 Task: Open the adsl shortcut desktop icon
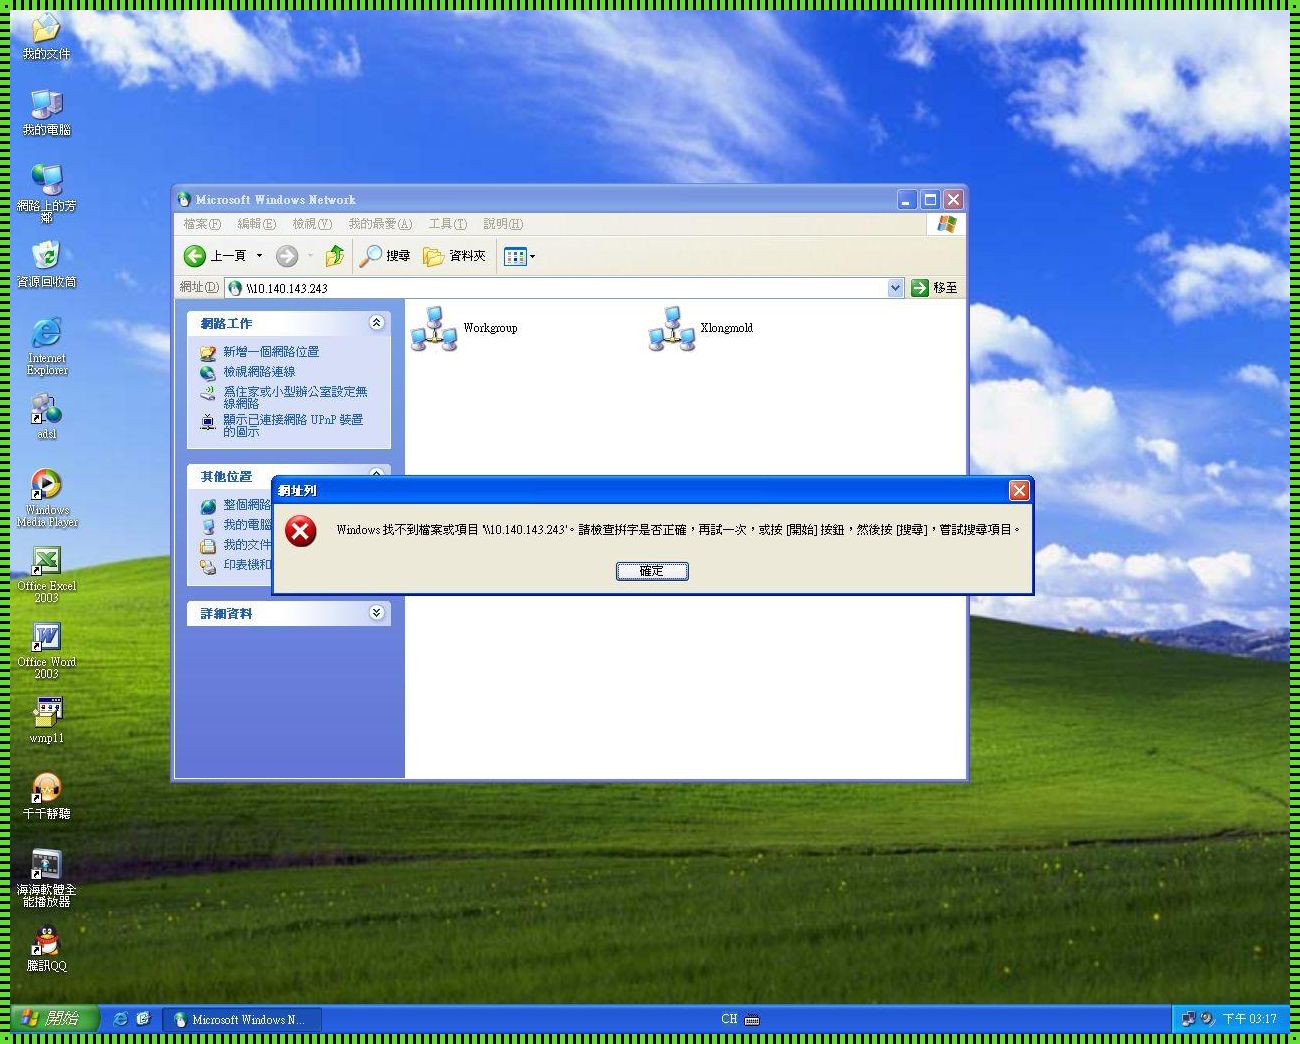(x=46, y=417)
